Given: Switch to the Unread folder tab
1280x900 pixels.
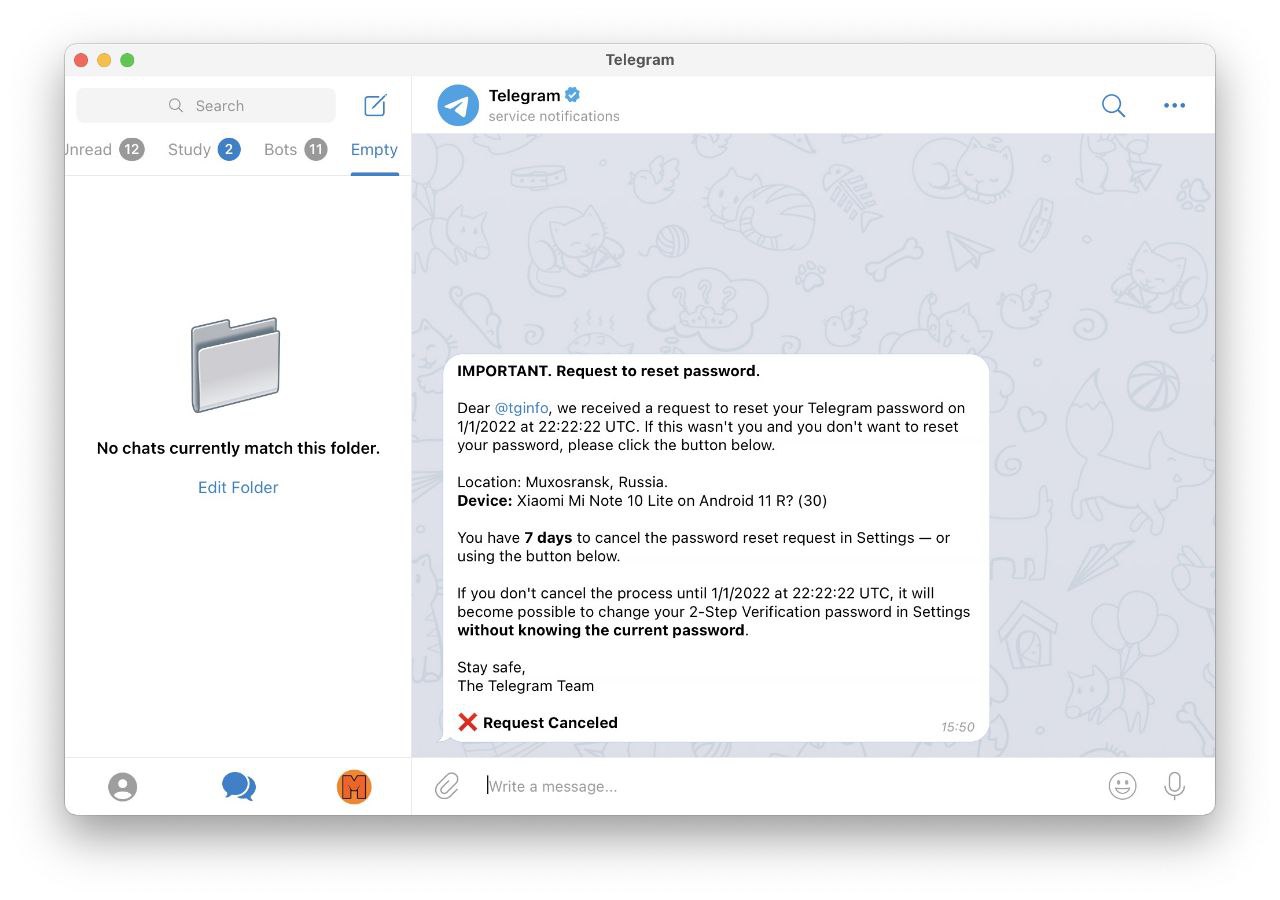Looking at the screenshot, I should pos(103,150).
